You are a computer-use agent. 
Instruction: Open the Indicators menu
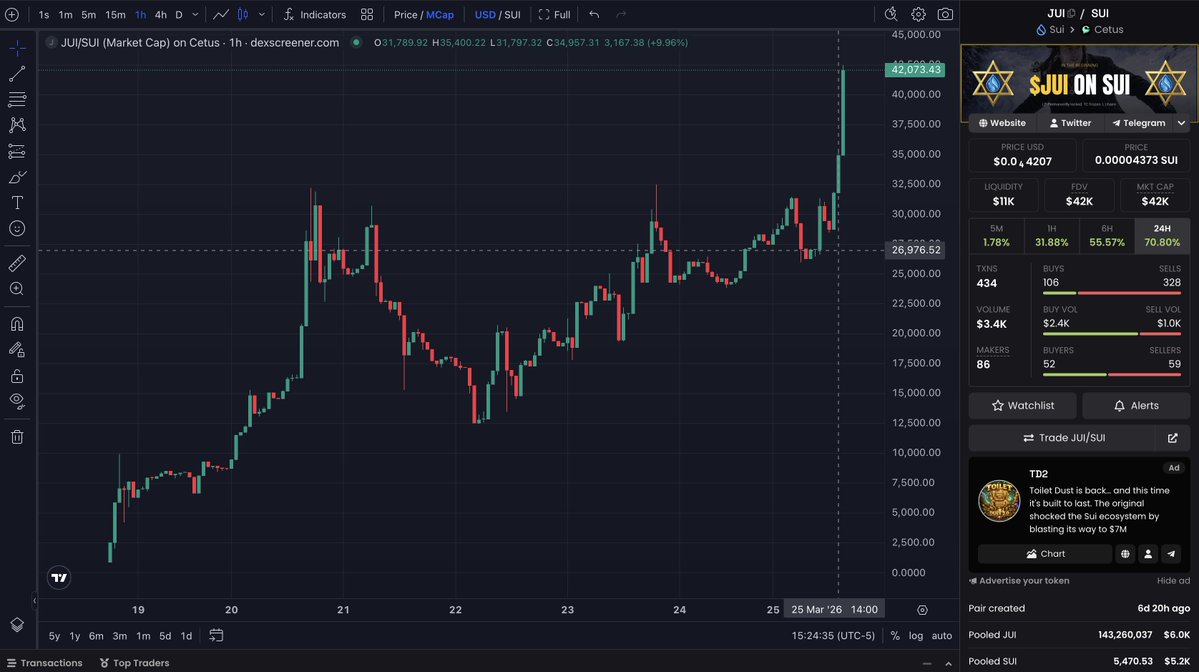coord(314,15)
